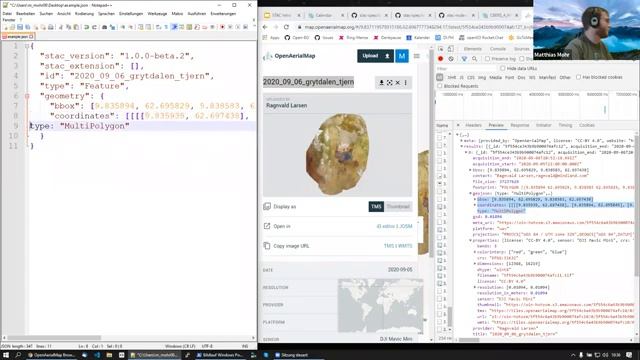Click the OpenAerialMap logo link
Viewport: 640px width, 360px height.
tap(290, 56)
